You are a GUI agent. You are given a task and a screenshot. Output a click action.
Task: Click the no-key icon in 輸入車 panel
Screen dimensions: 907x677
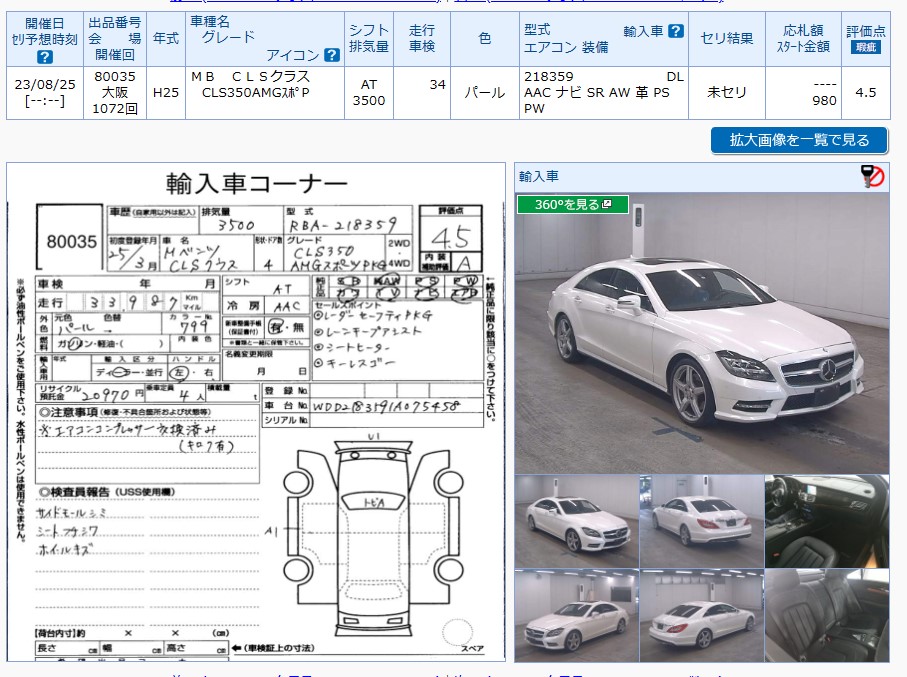coord(872,176)
